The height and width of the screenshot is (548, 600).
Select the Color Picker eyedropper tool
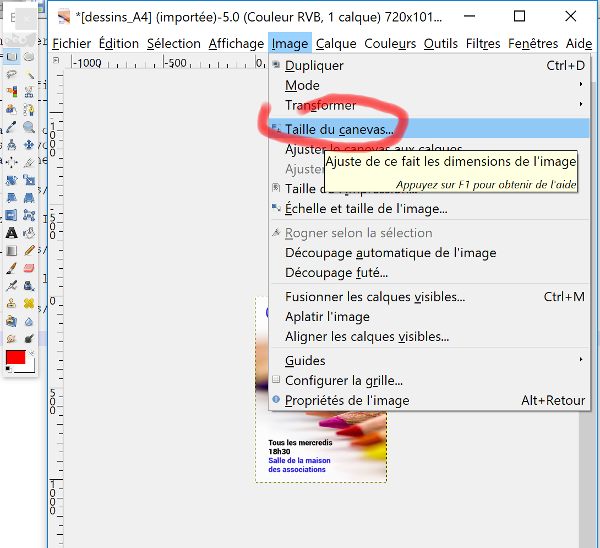[11, 127]
